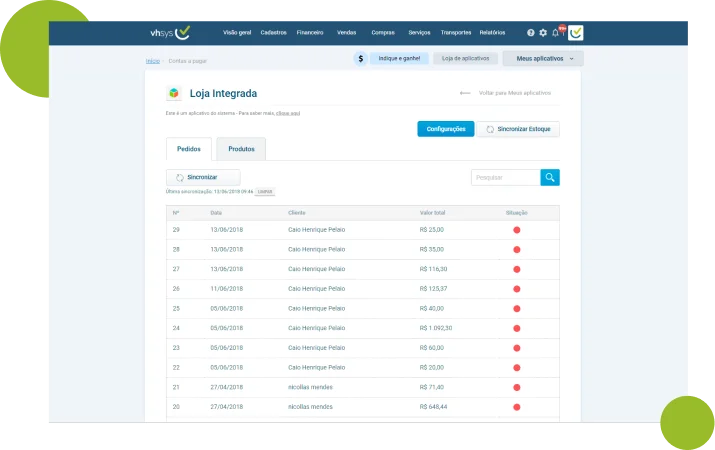Click the Valor total column header
The height and width of the screenshot is (450, 715).
tap(432, 213)
